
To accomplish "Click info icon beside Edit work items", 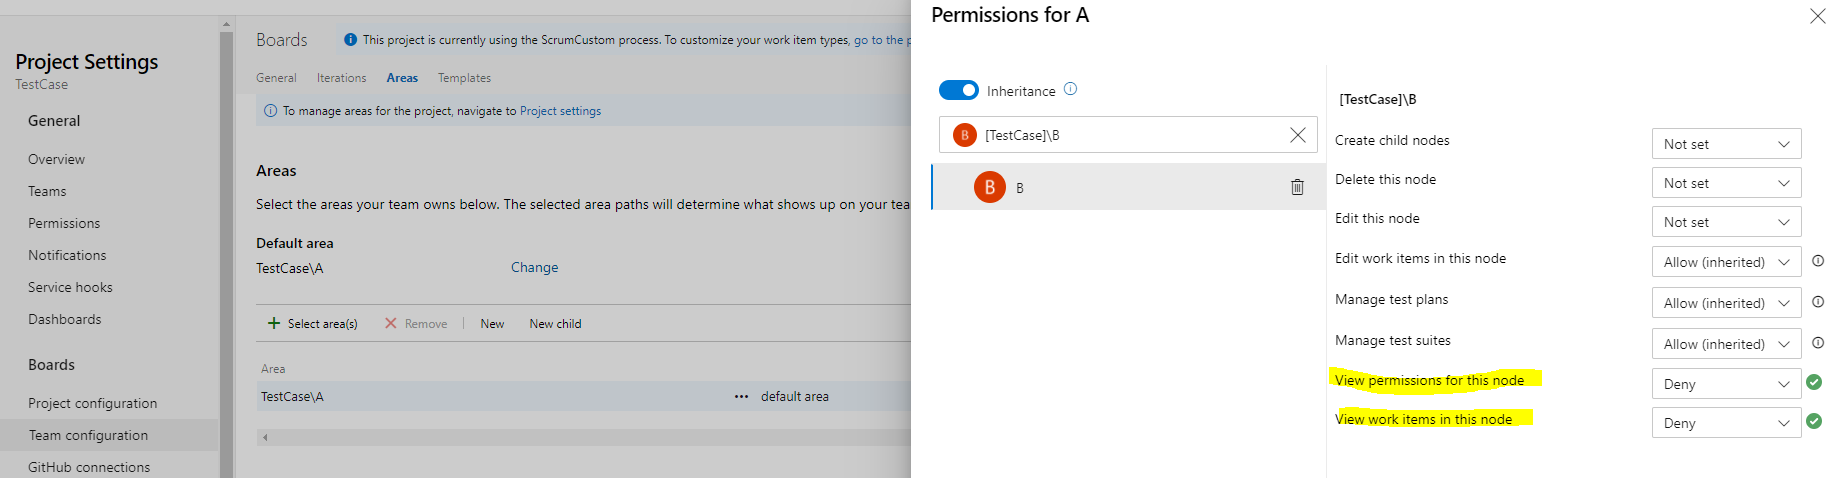I will click(x=1817, y=261).
